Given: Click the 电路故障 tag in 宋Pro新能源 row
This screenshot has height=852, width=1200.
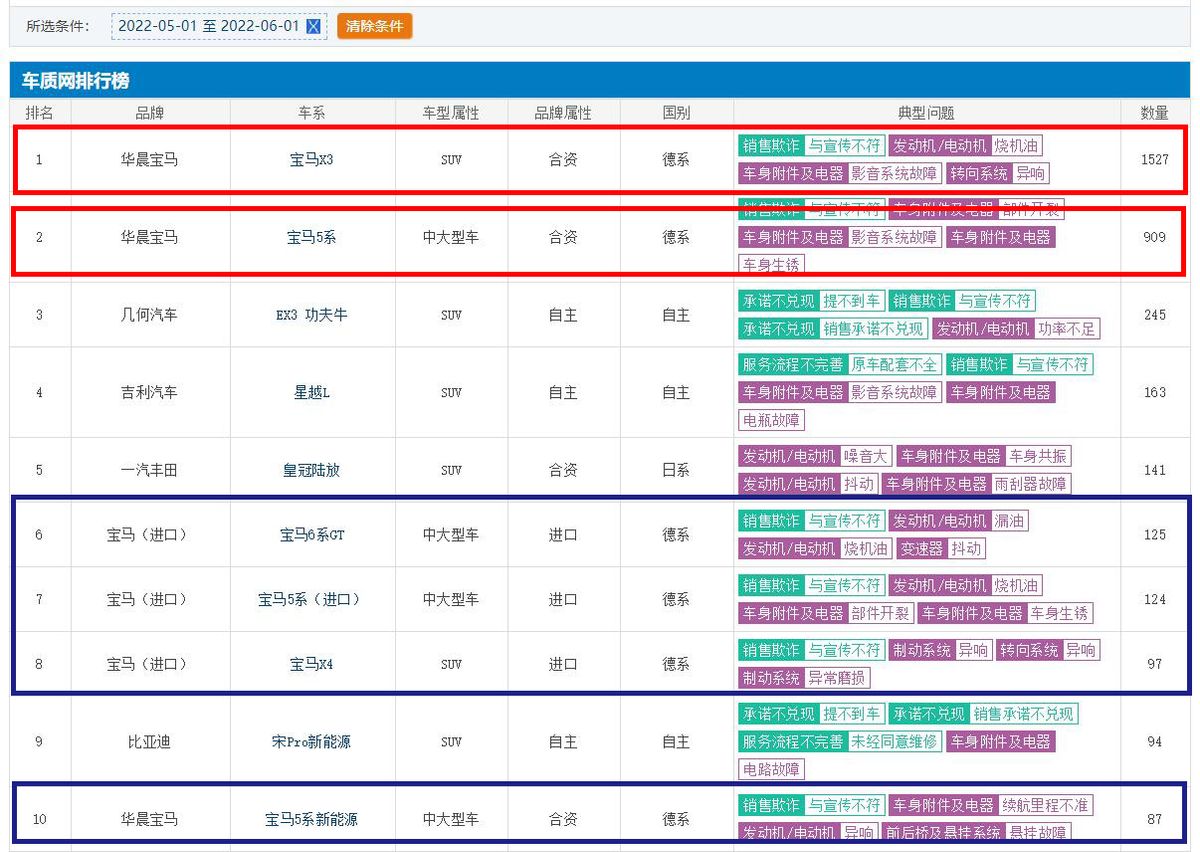Looking at the screenshot, I should 772,769.
